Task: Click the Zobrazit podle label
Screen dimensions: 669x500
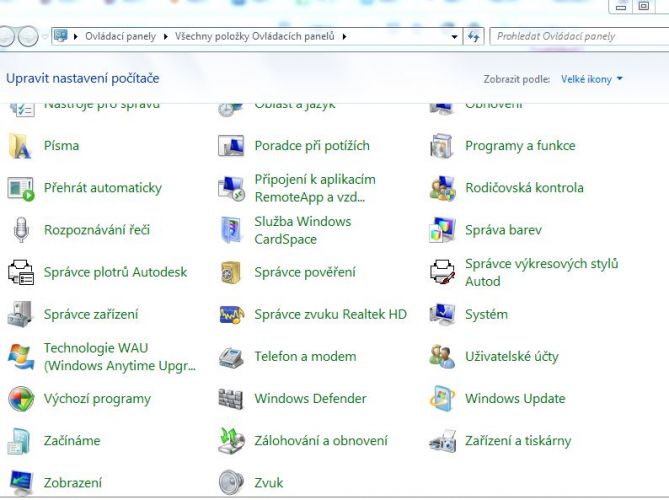Action: pyautogui.click(x=516, y=79)
